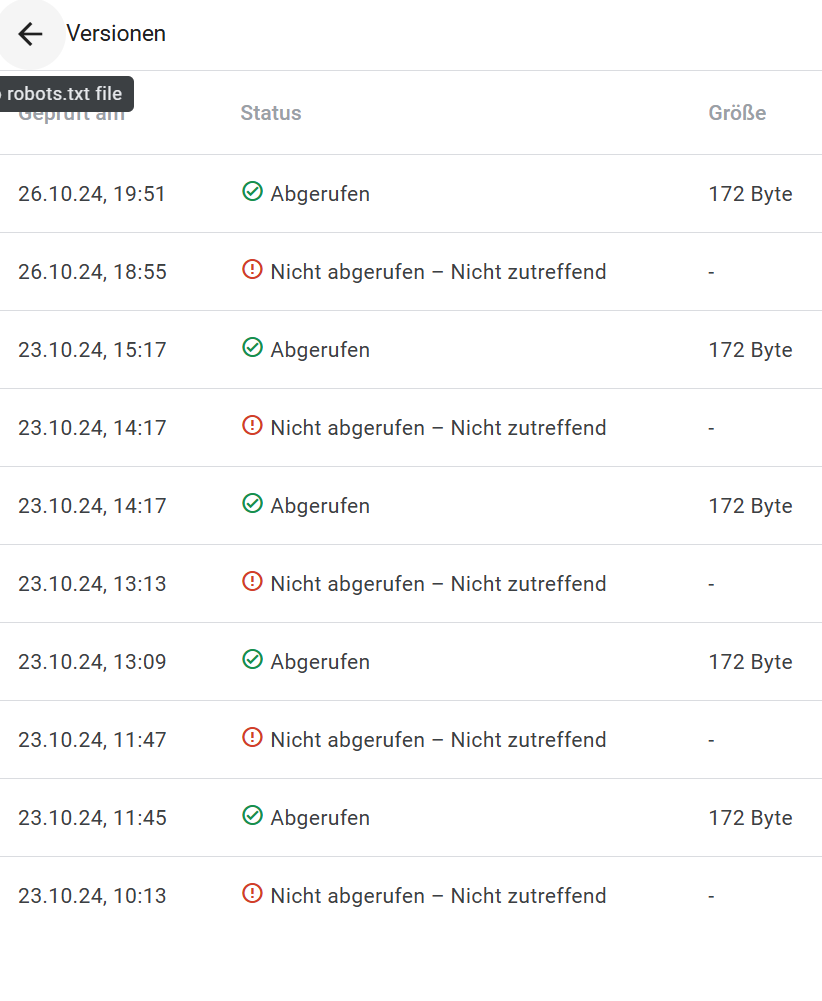Open the Abgerufen entry at 23.10.24, 11:45
Image resolution: width=822 pixels, height=1001 pixels.
click(411, 818)
